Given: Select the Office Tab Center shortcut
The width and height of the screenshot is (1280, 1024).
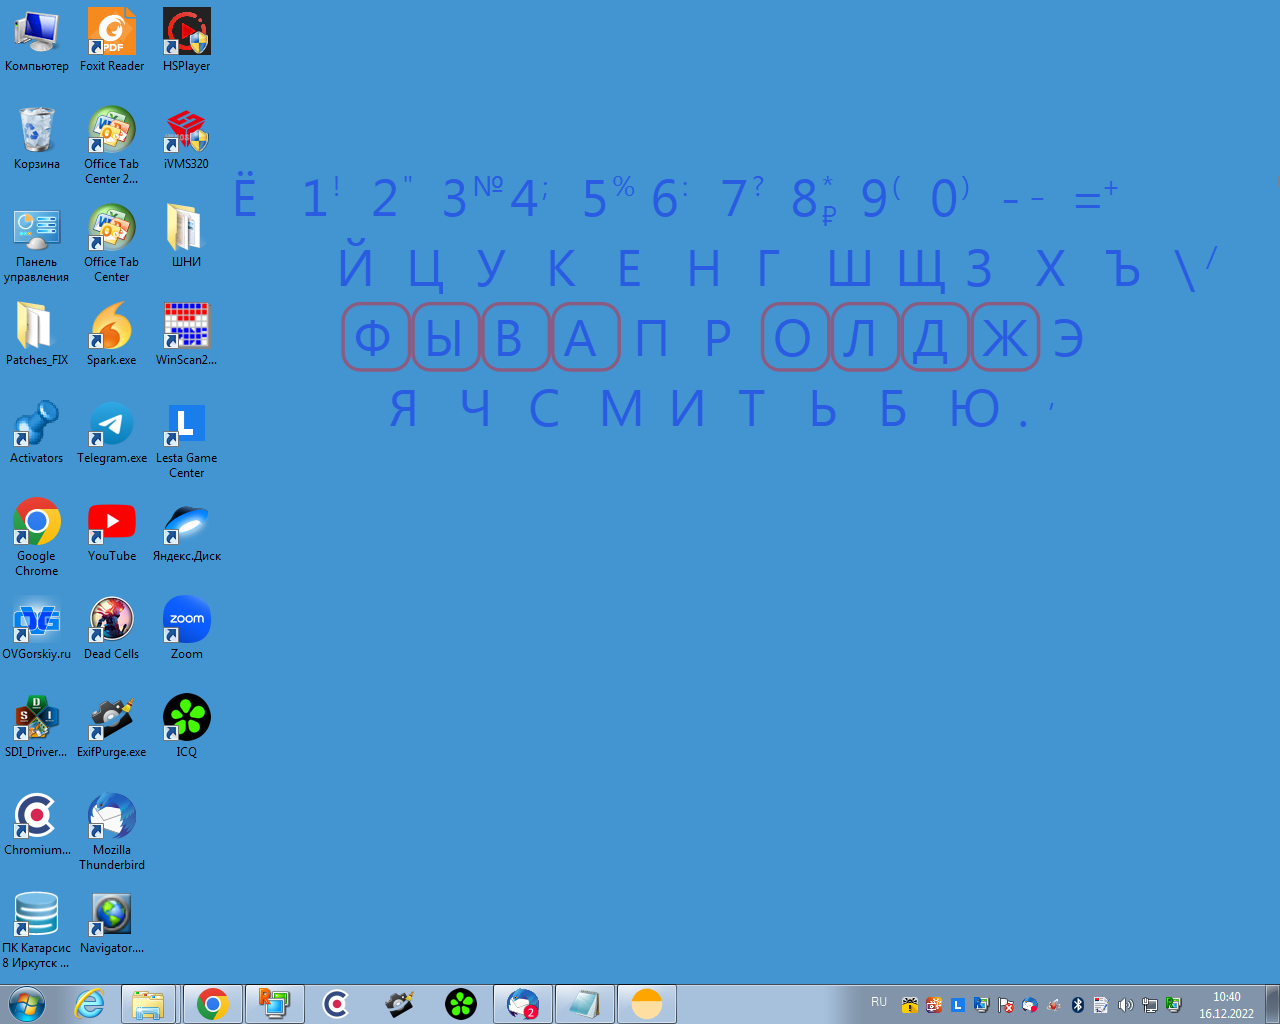Looking at the screenshot, I should tap(112, 244).
